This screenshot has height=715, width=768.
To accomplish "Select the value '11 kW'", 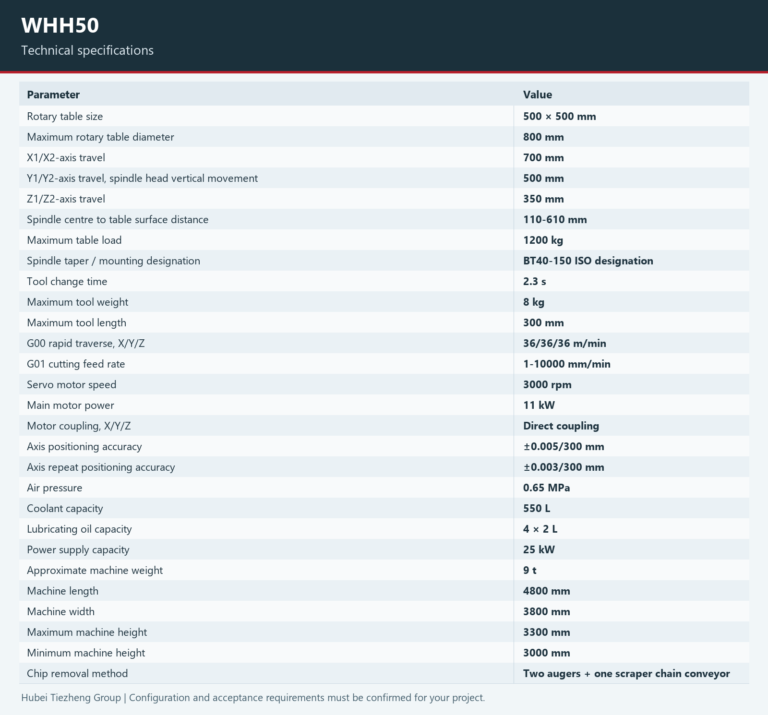I will point(539,405).
